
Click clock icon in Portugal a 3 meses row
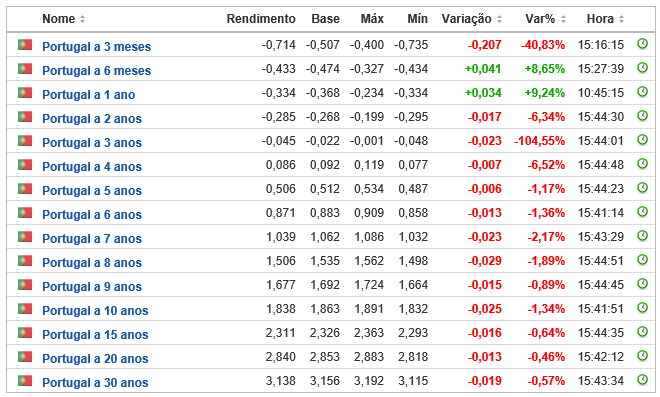tap(642, 43)
